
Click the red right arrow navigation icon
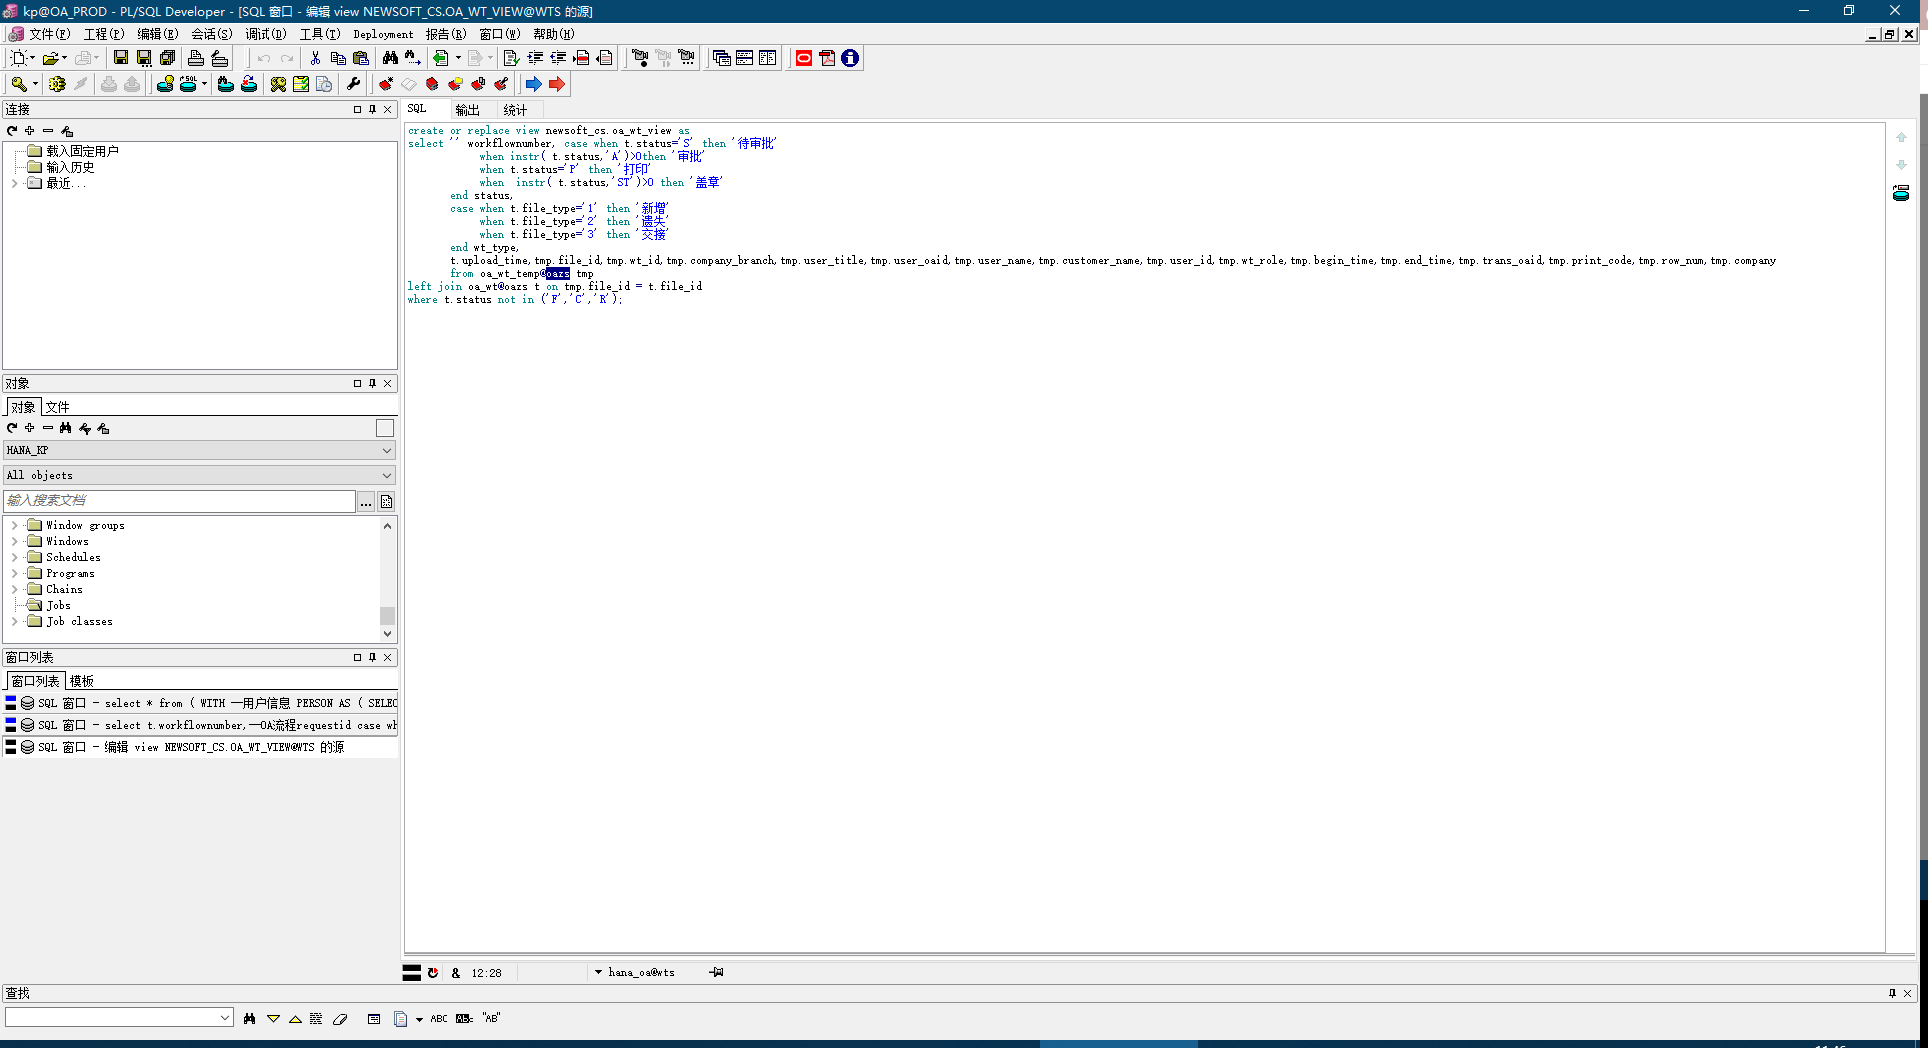tap(557, 84)
